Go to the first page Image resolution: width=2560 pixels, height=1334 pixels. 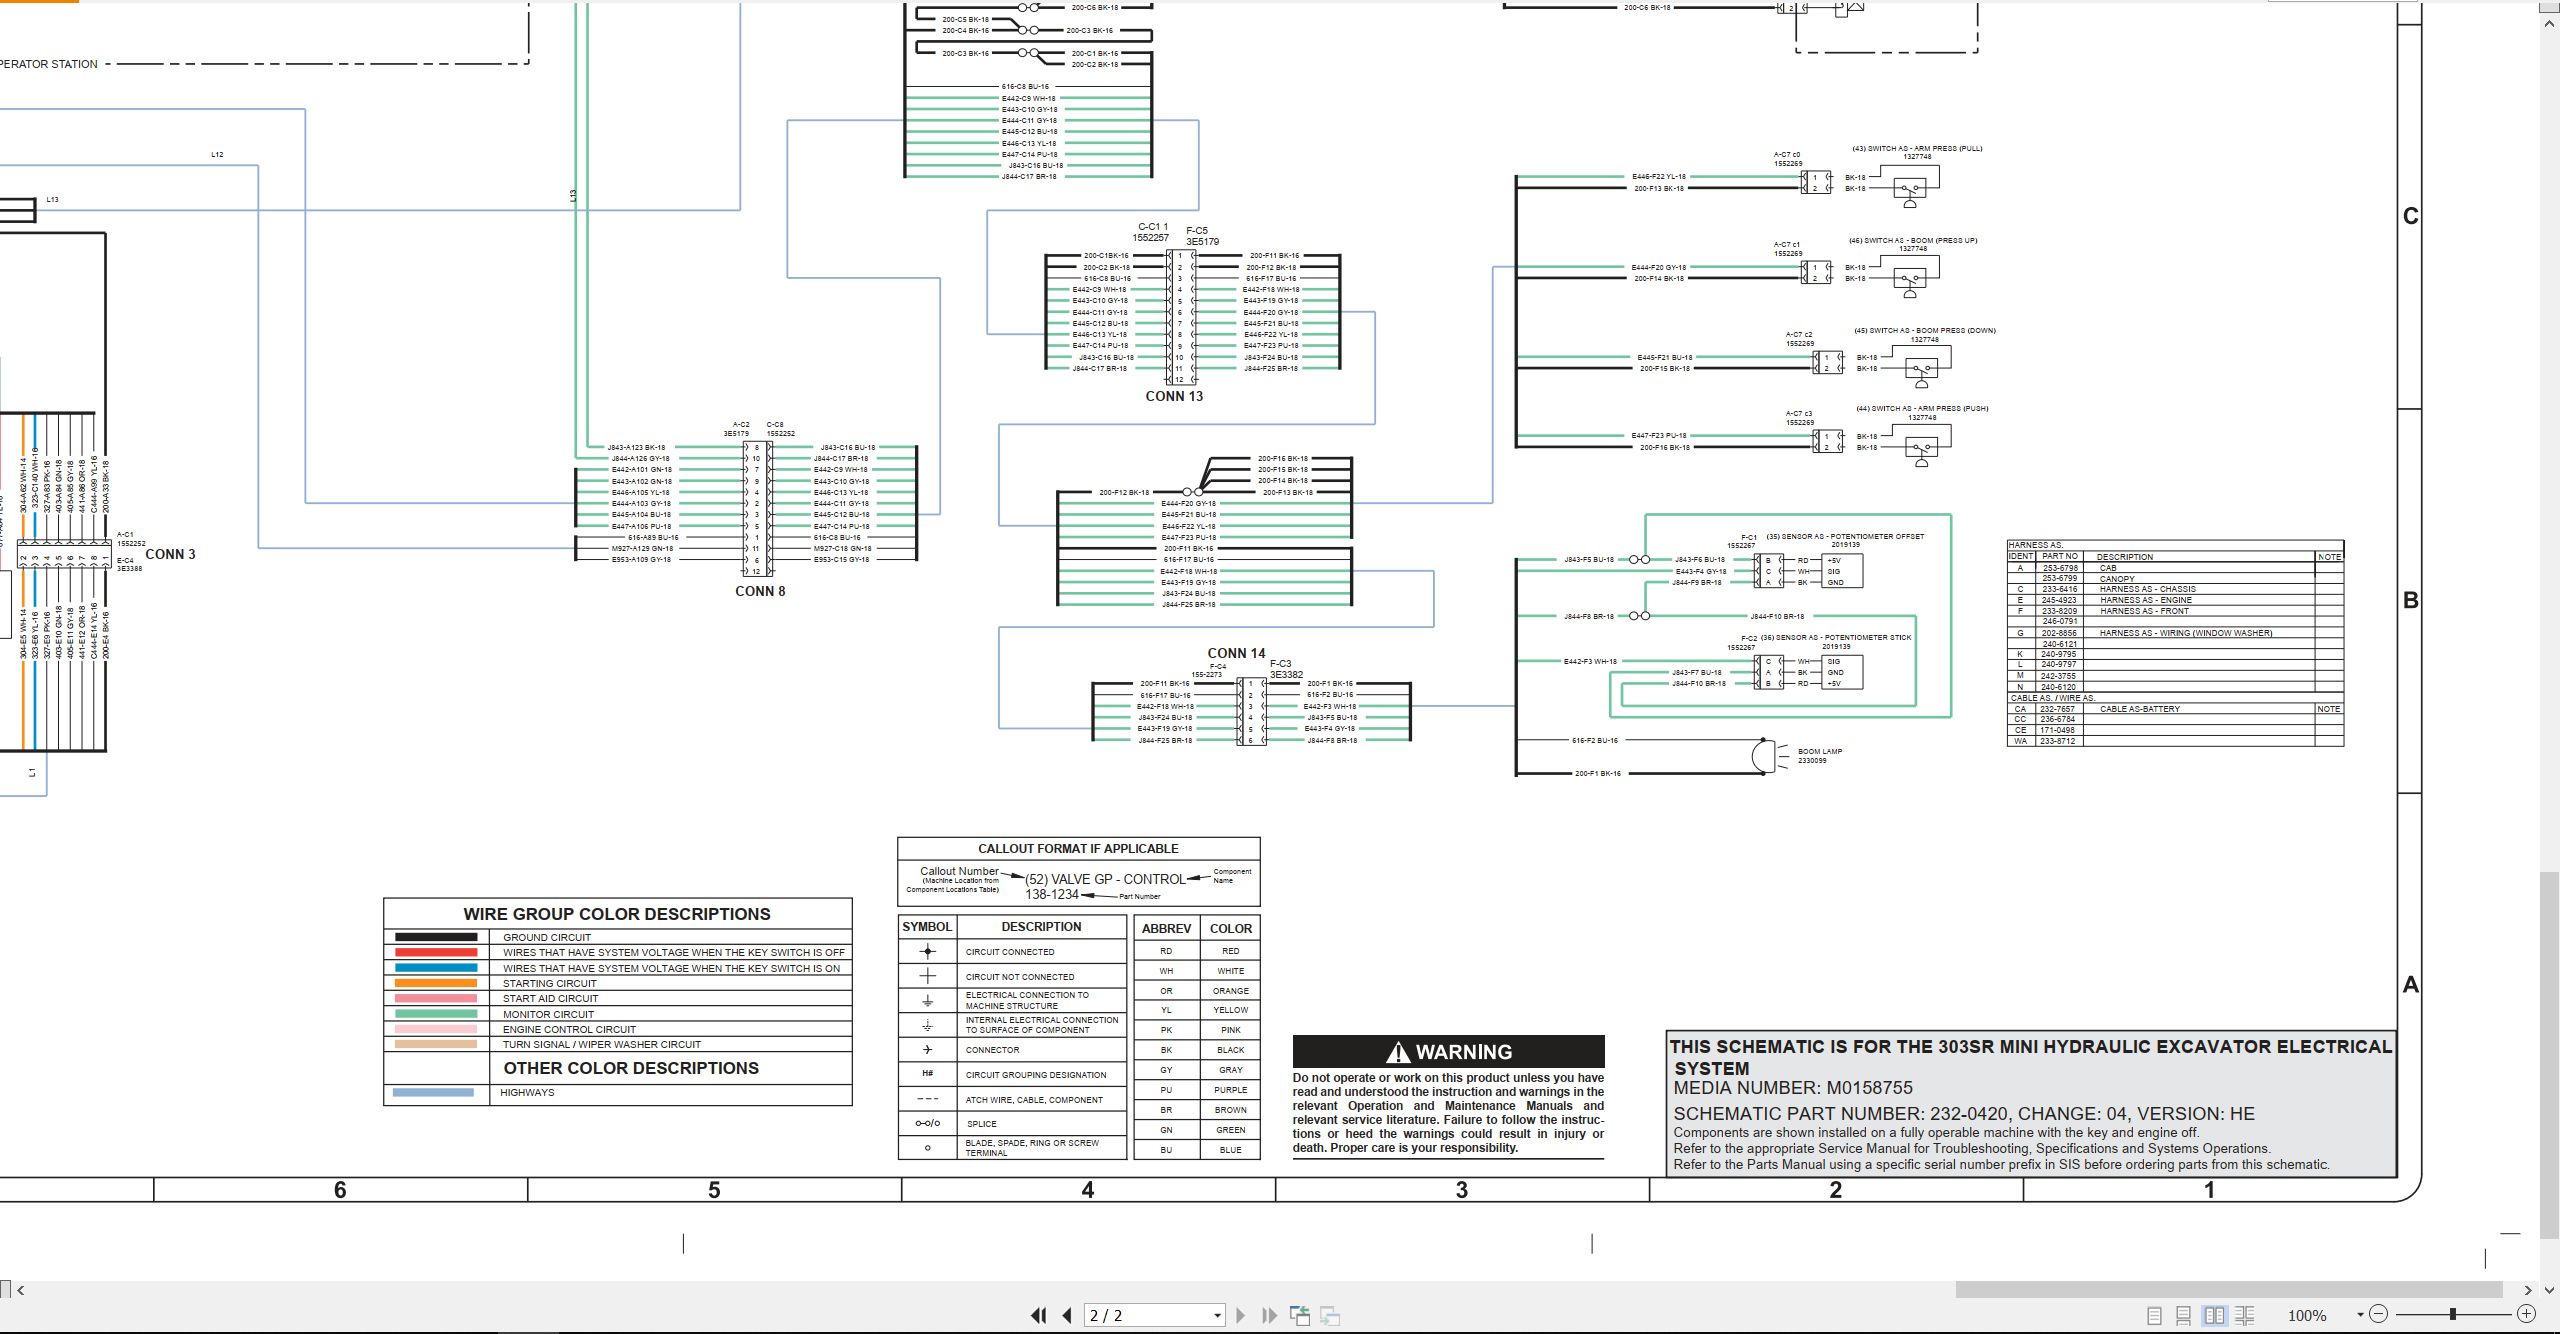(x=1039, y=1316)
